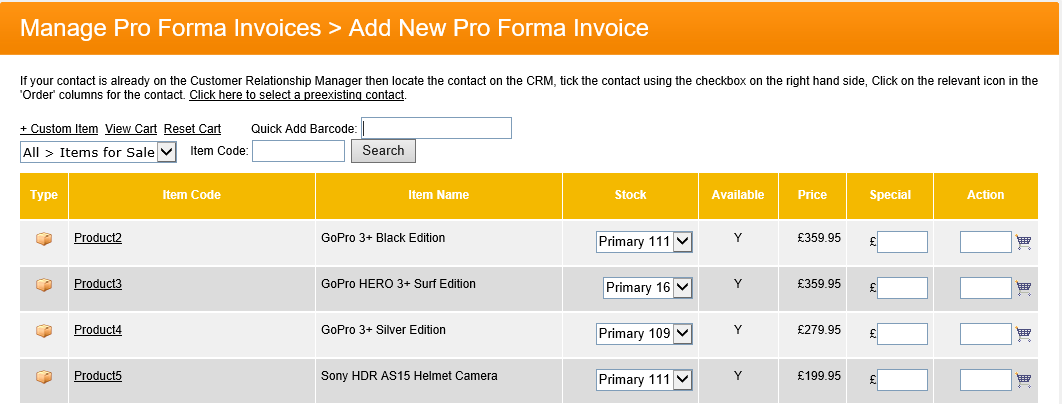Click the box type icon for Product2
The image size is (1062, 404).
[x=44, y=239]
